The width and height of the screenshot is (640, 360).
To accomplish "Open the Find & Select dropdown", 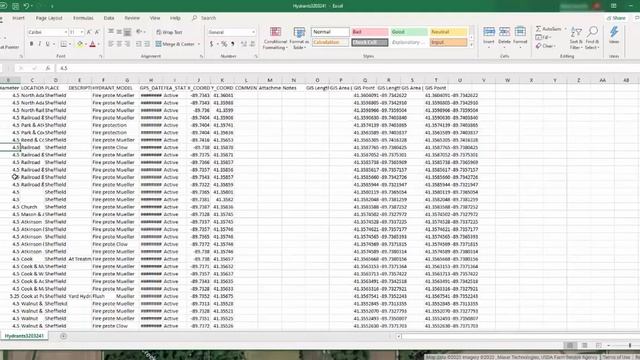I will [592, 38].
